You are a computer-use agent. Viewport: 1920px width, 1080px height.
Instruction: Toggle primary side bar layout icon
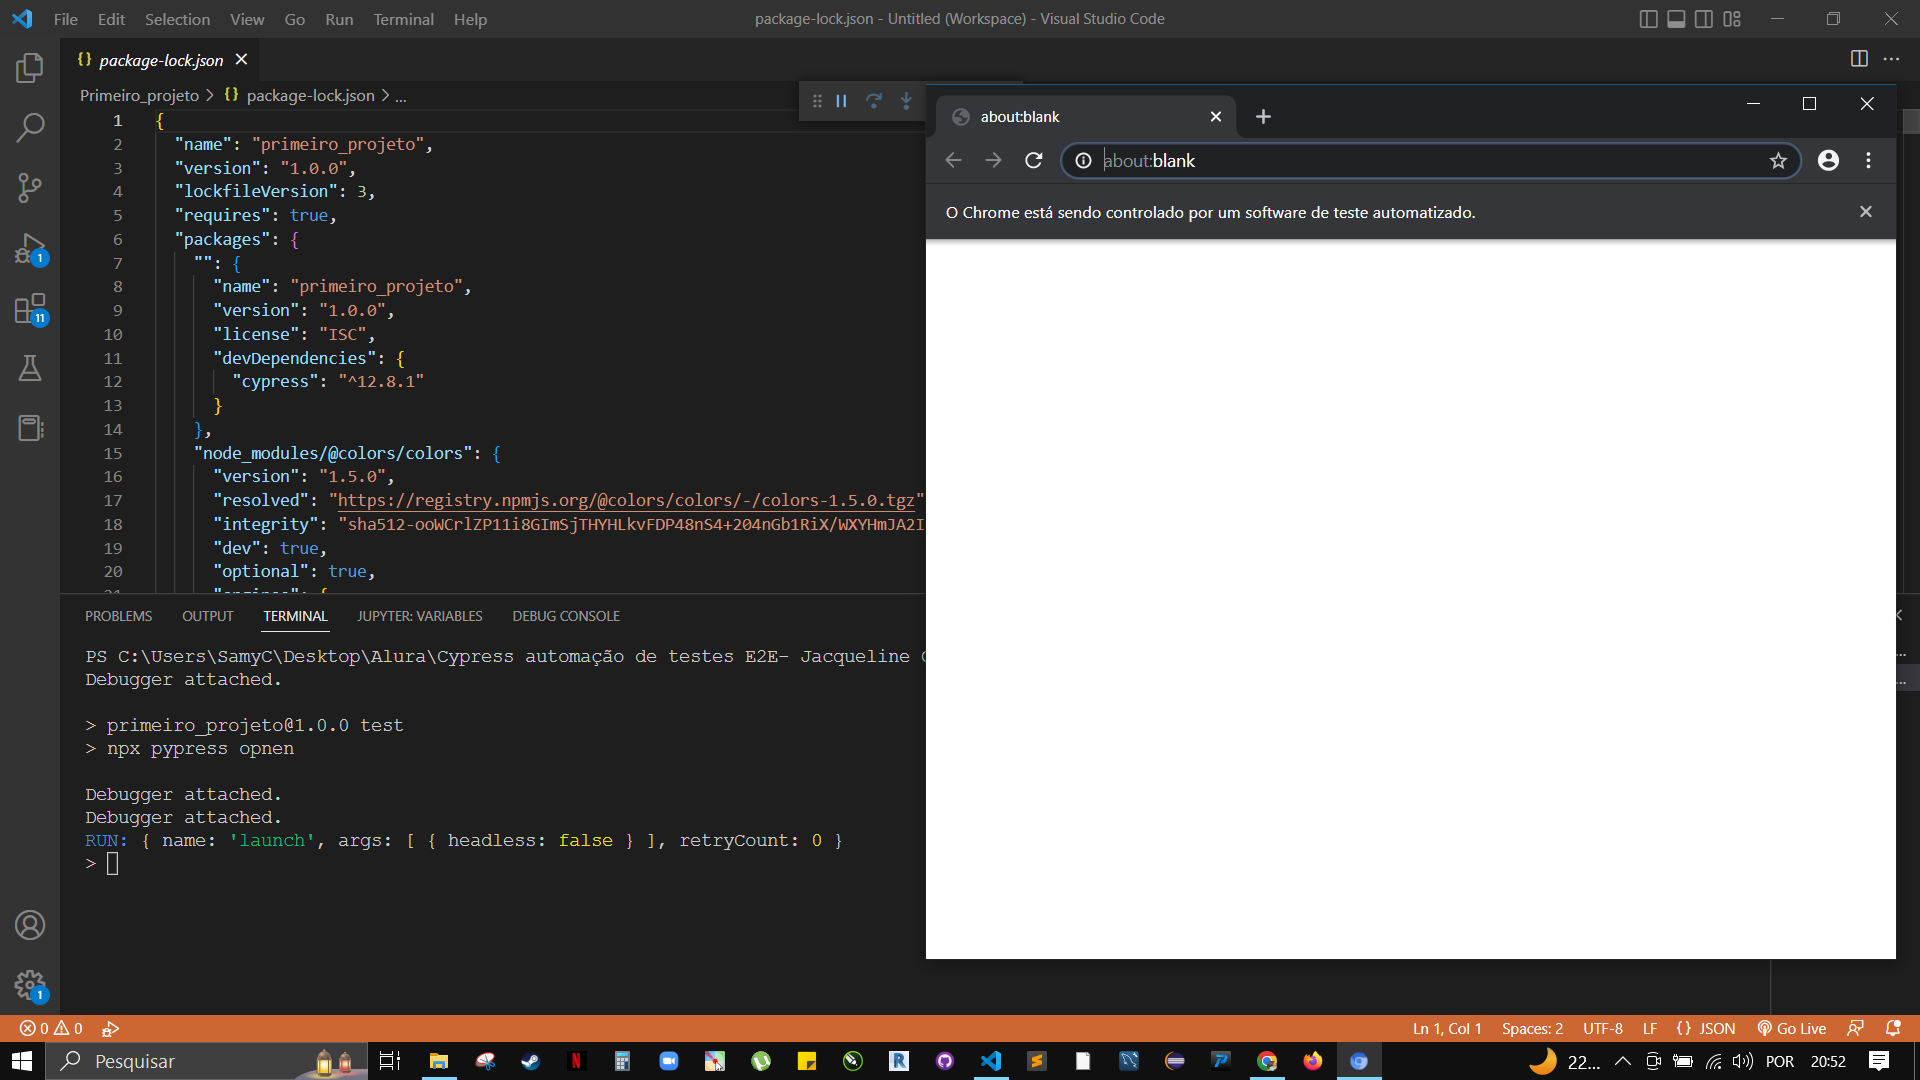1648,19
